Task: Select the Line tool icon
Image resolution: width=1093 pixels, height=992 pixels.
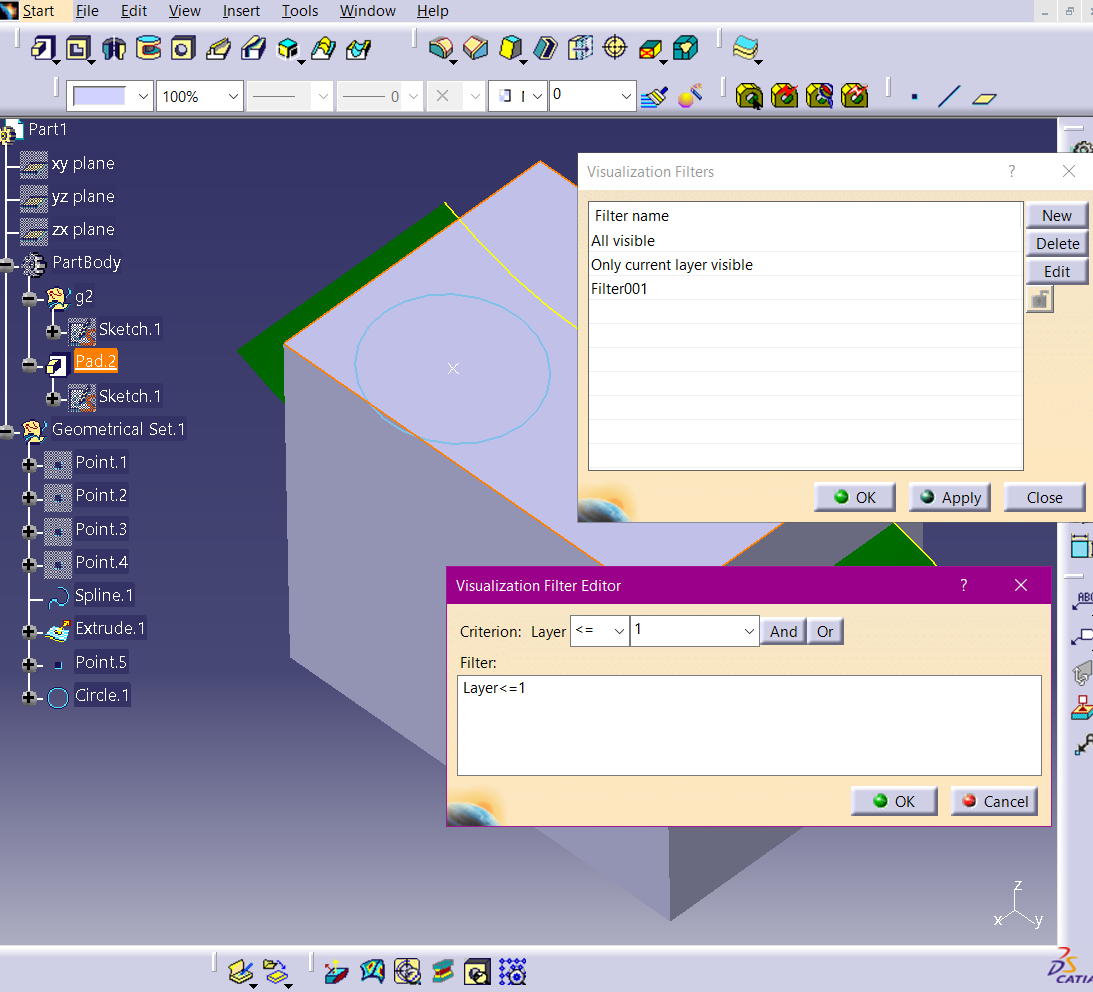Action: (949, 97)
